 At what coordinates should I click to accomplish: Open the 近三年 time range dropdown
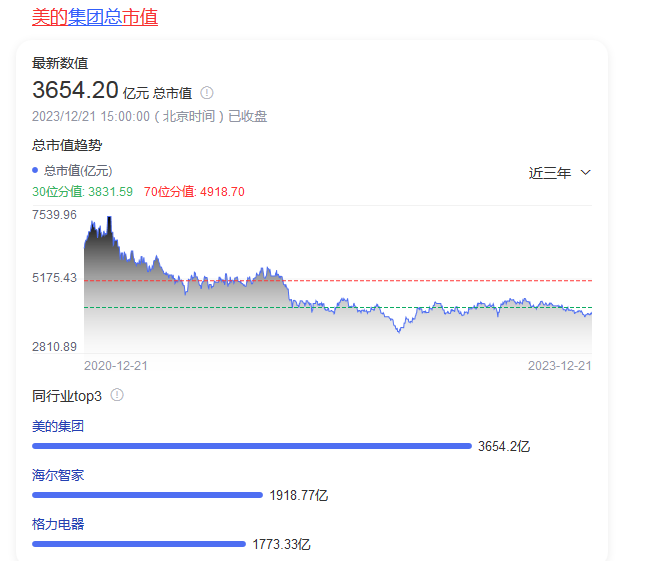[560, 173]
